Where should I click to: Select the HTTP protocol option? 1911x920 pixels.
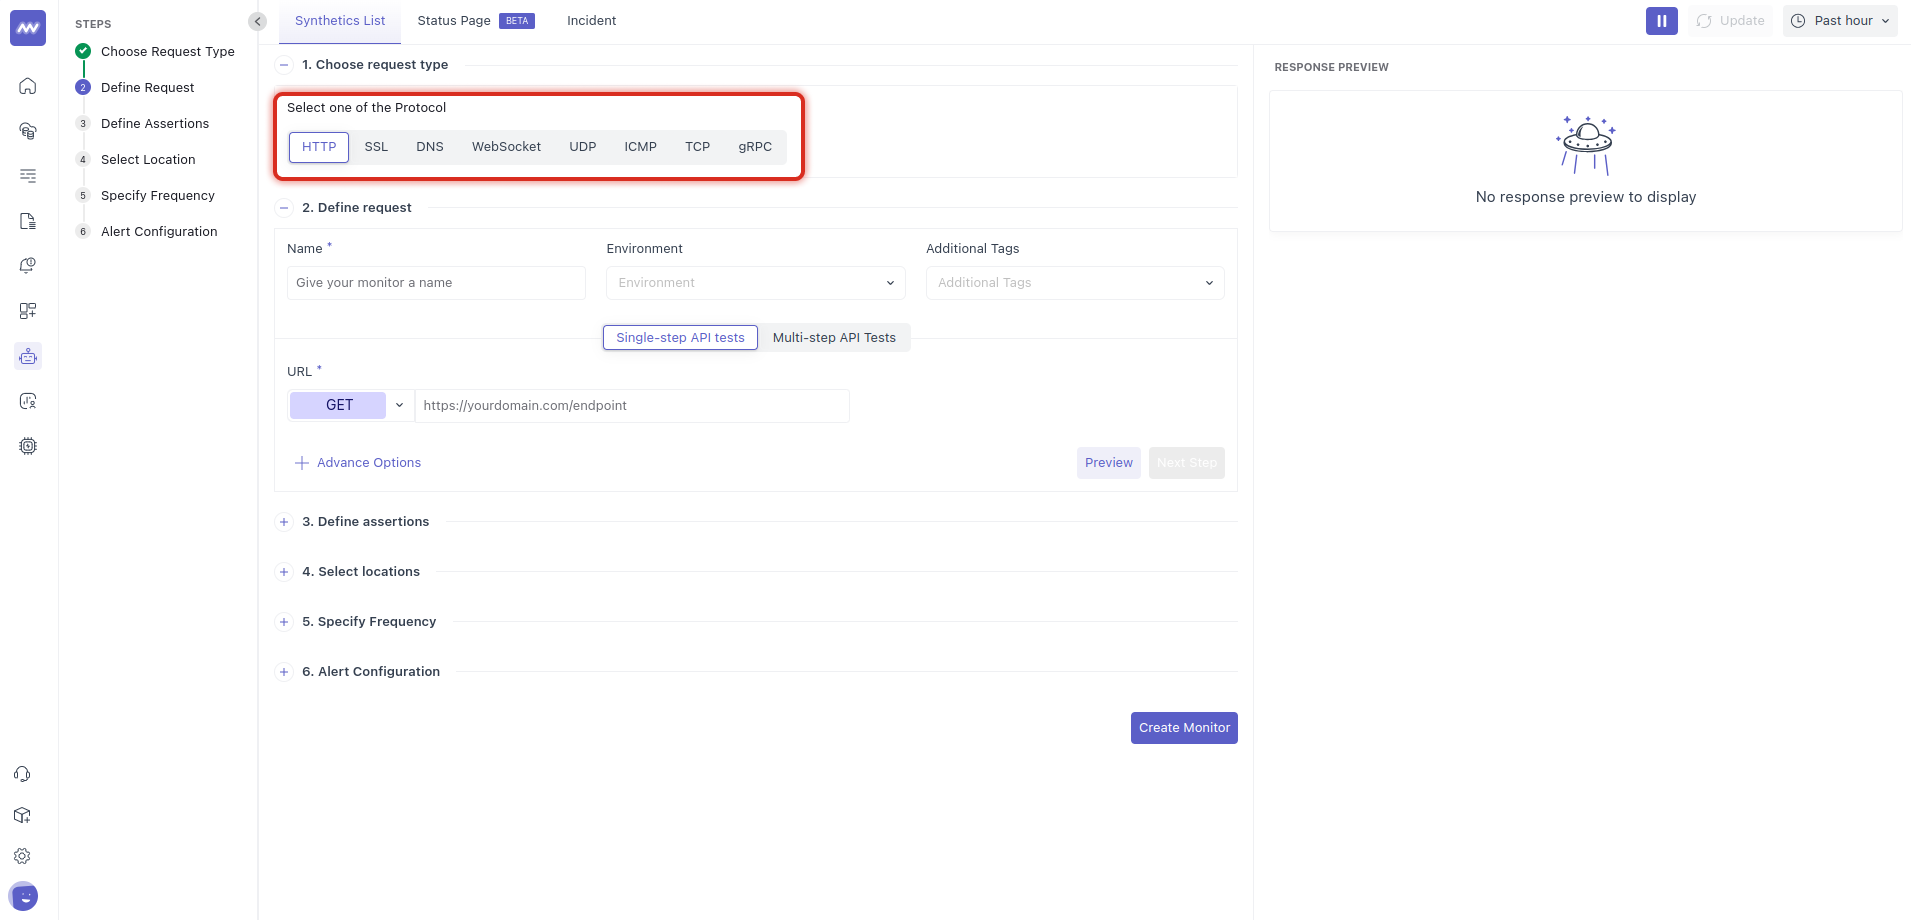point(318,147)
